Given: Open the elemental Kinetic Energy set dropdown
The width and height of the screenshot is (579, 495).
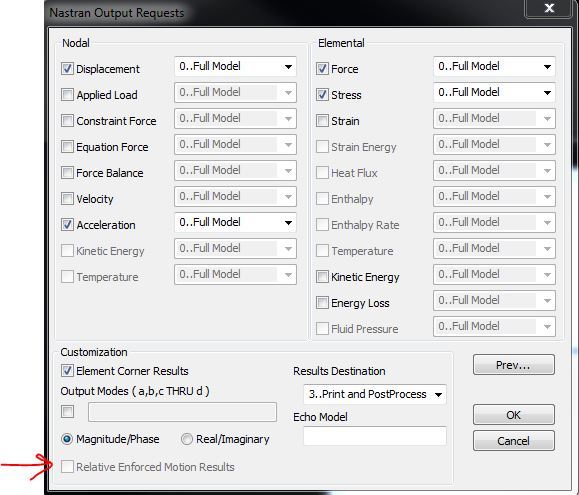Looking at the screenshot, I should (x=494, y=274).
